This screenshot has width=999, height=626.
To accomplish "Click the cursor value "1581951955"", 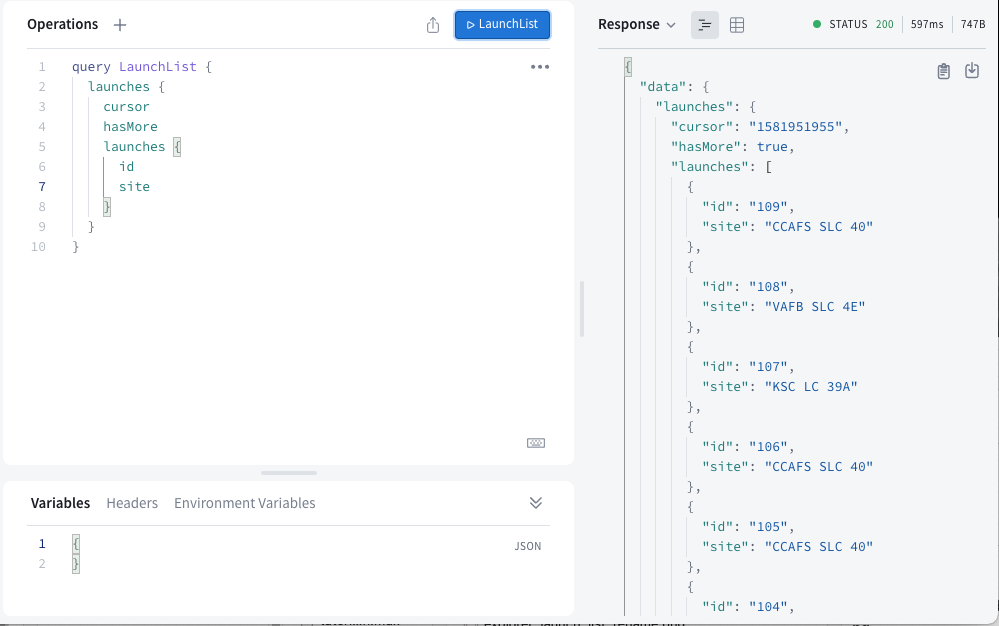I will click(795, 127).
